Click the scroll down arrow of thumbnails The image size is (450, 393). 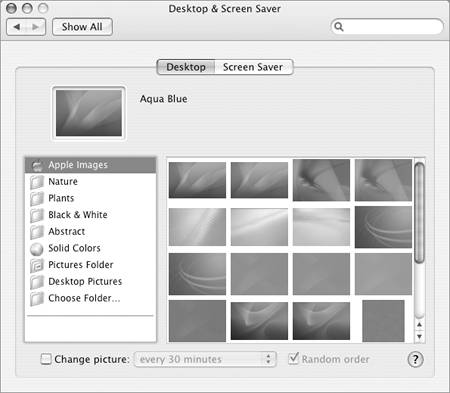click(419, 337)
